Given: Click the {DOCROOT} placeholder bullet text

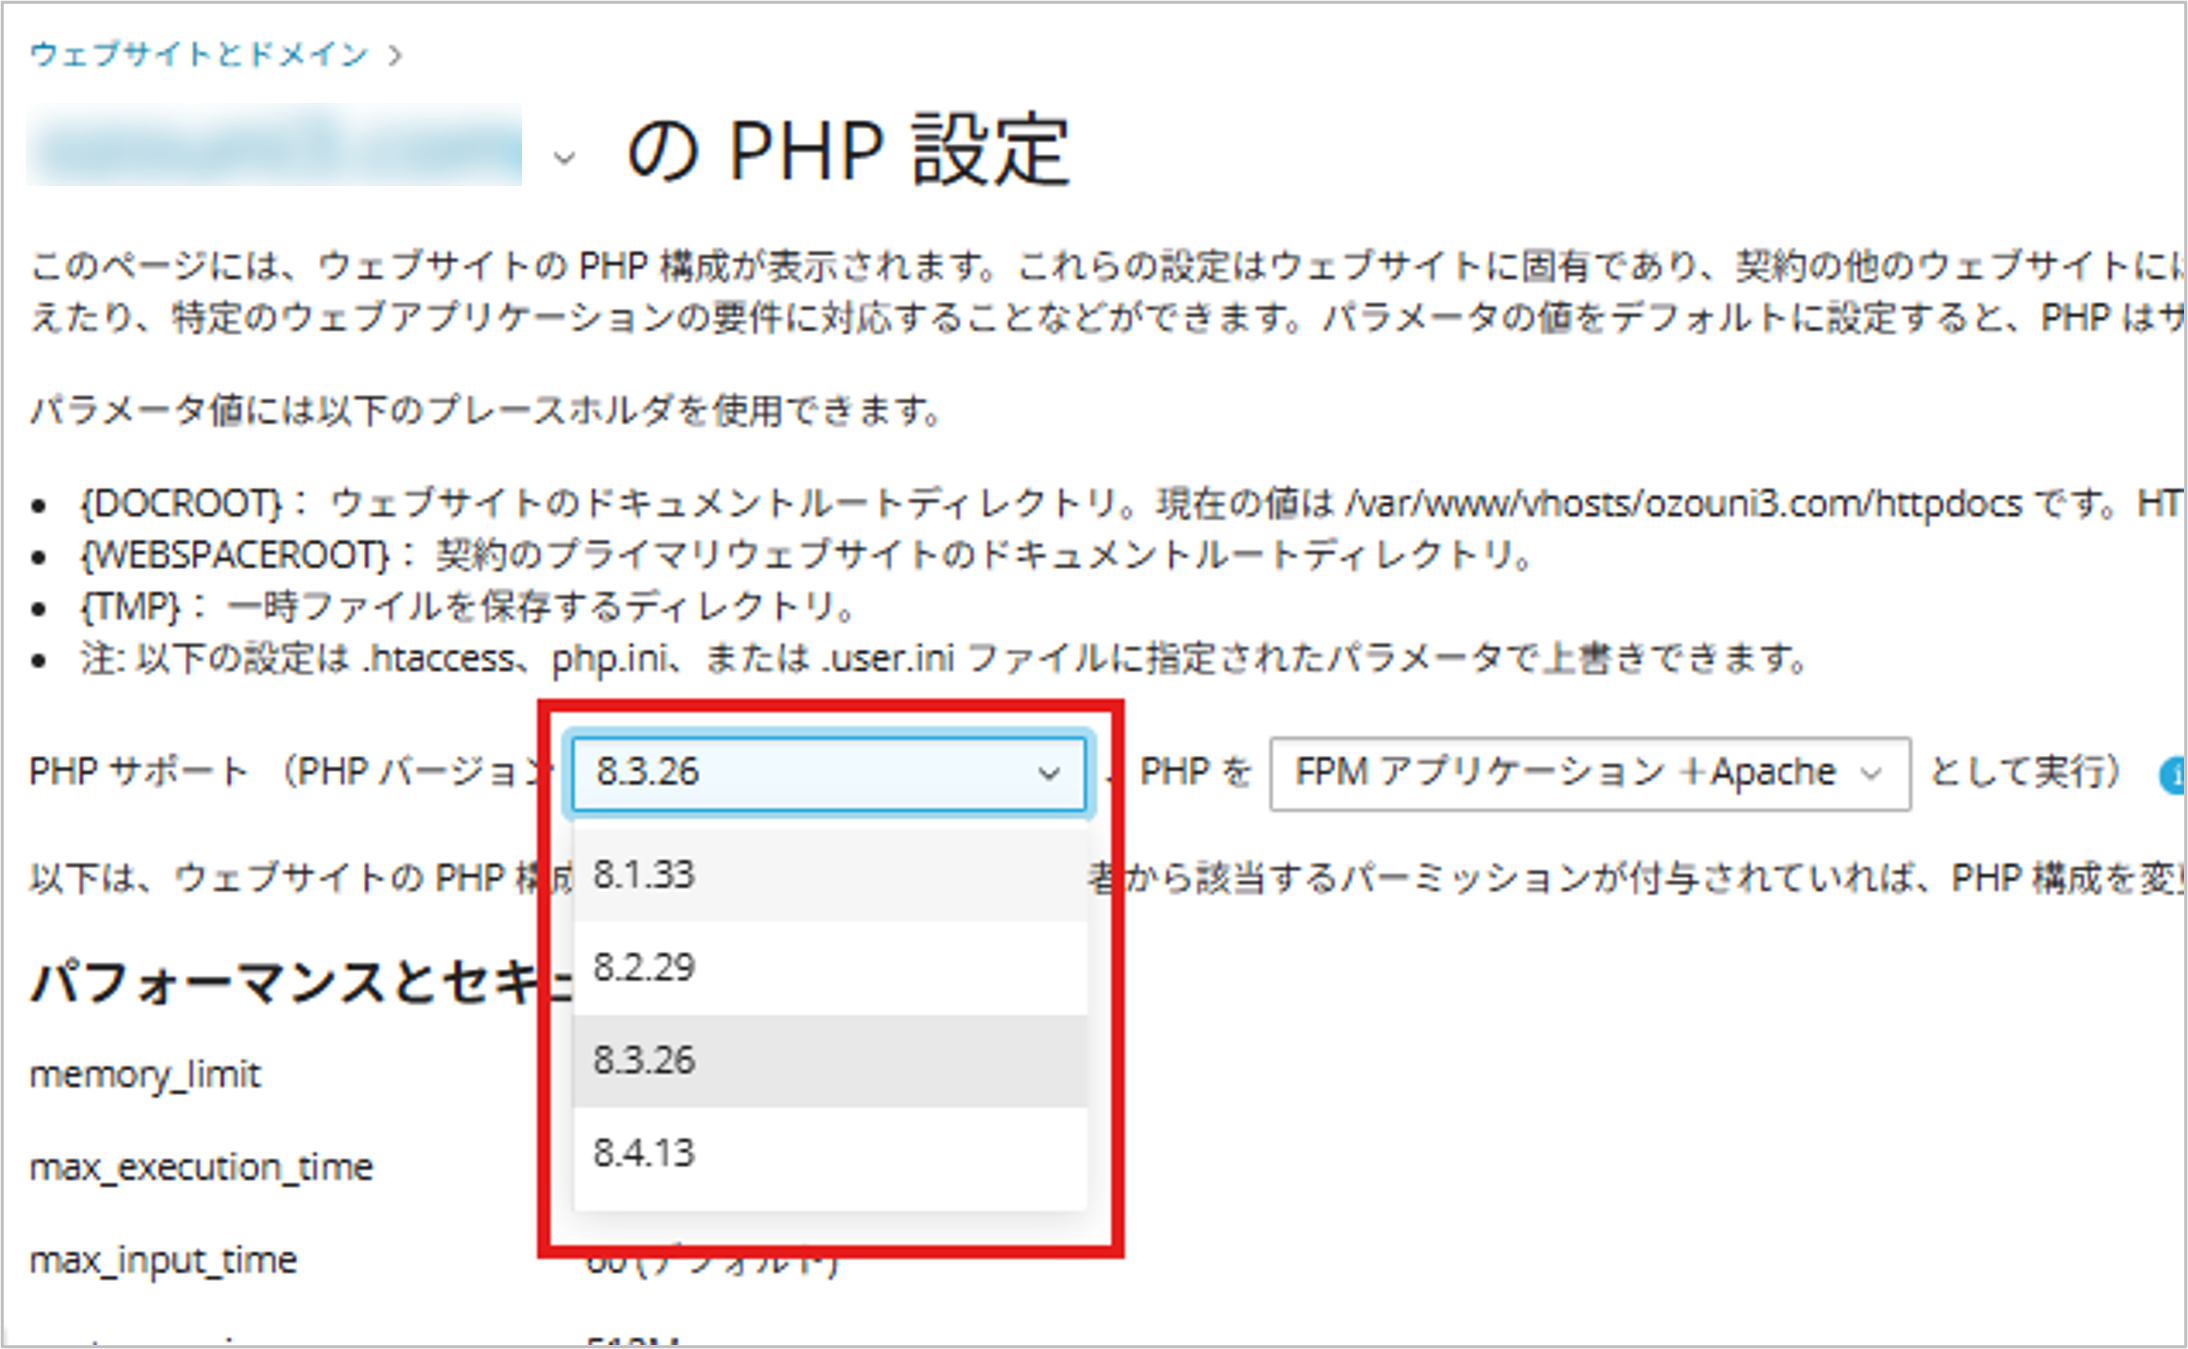Looking at the screenshot, I should [x=182, y=503].
